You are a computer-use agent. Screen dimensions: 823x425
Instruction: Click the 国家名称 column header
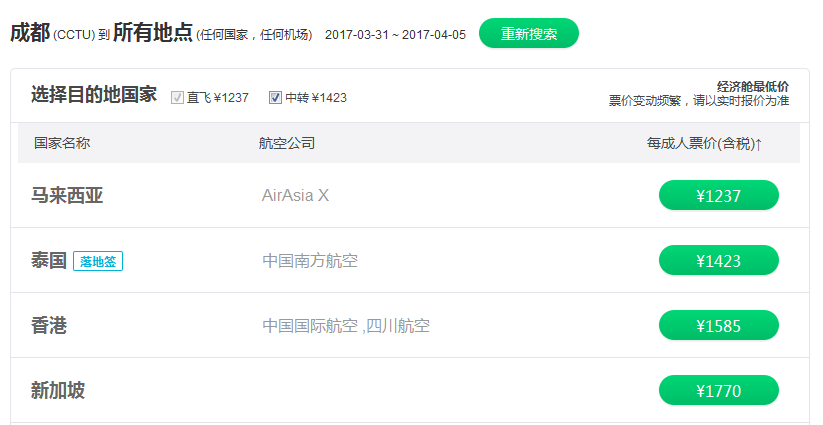pos(62,143)
